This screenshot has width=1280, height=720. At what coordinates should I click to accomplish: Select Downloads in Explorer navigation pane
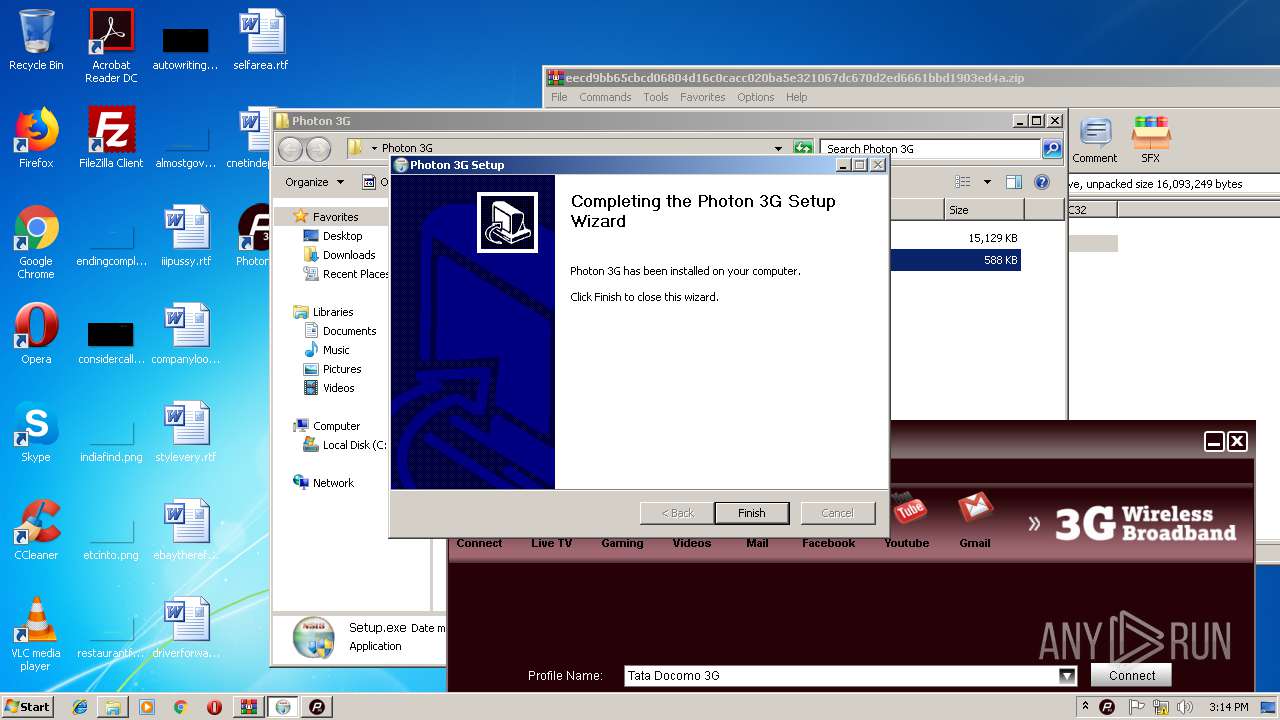click(349, 255)
